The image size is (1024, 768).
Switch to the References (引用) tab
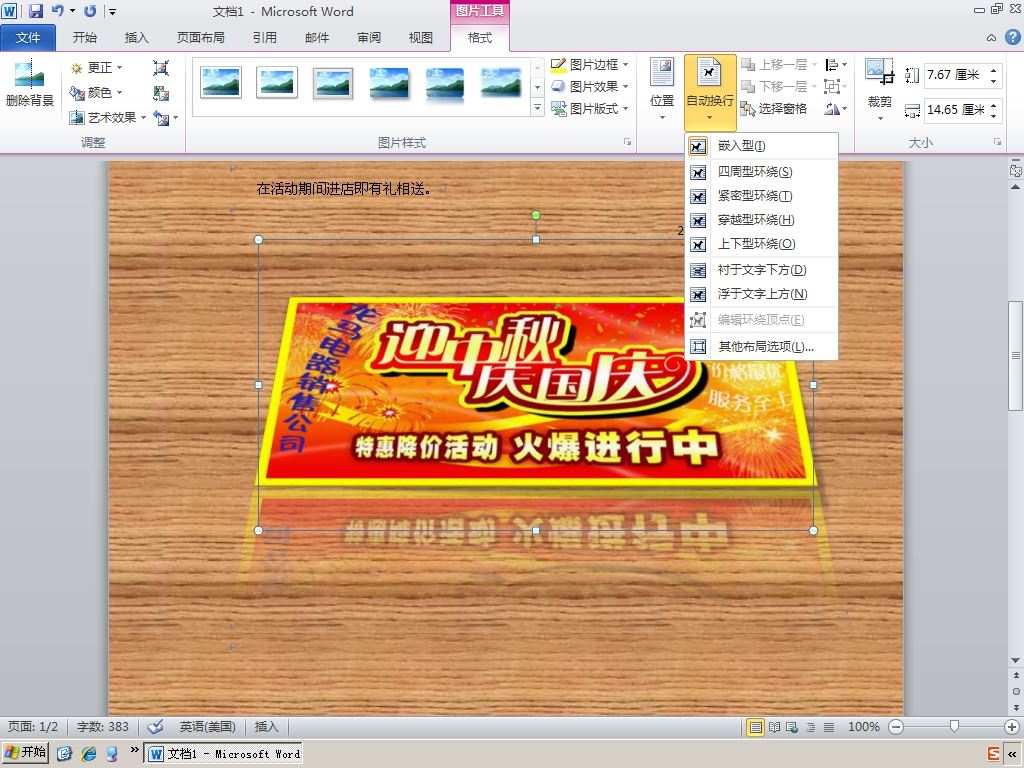click(x=264, y=38)
